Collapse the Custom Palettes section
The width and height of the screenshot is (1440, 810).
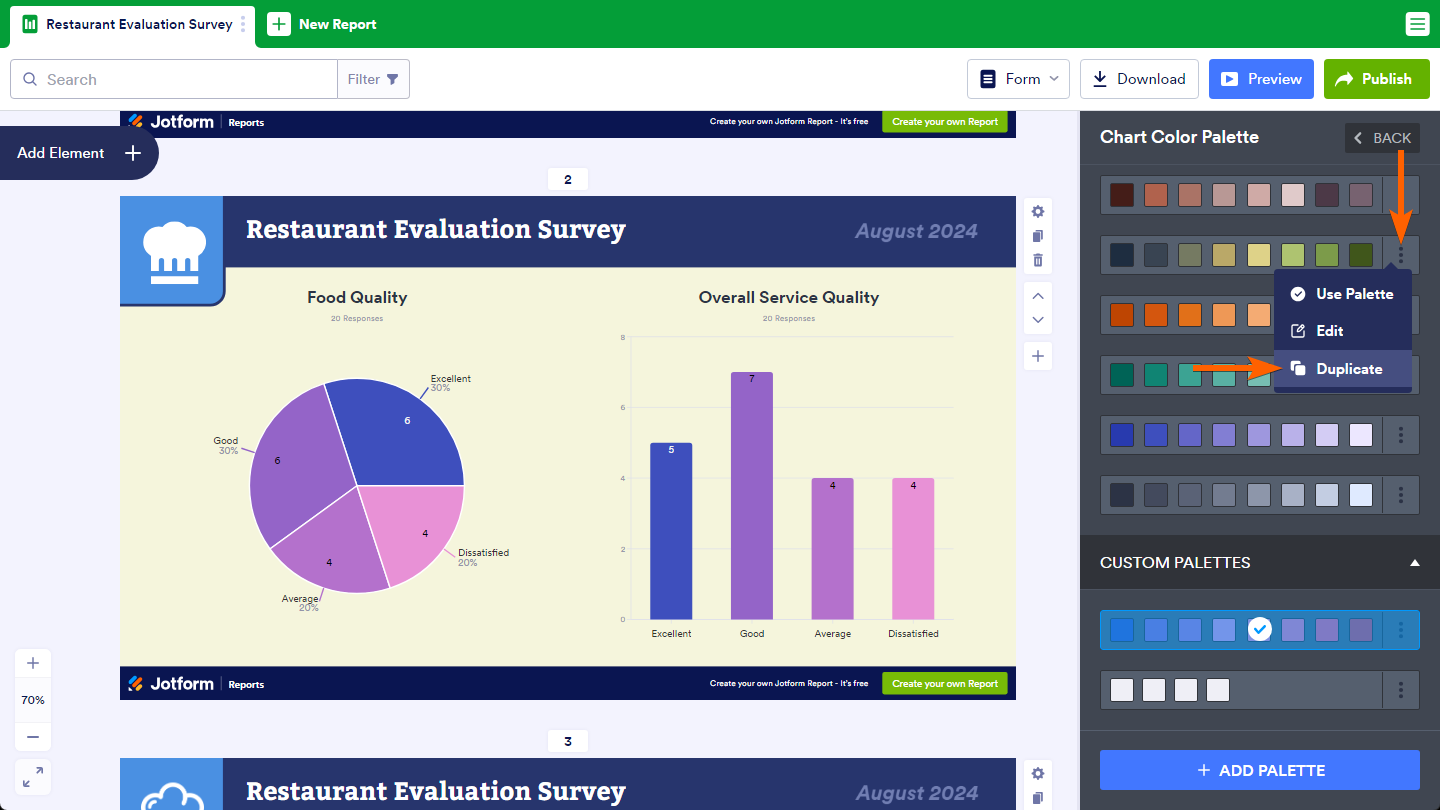[x=1415, y=563]
